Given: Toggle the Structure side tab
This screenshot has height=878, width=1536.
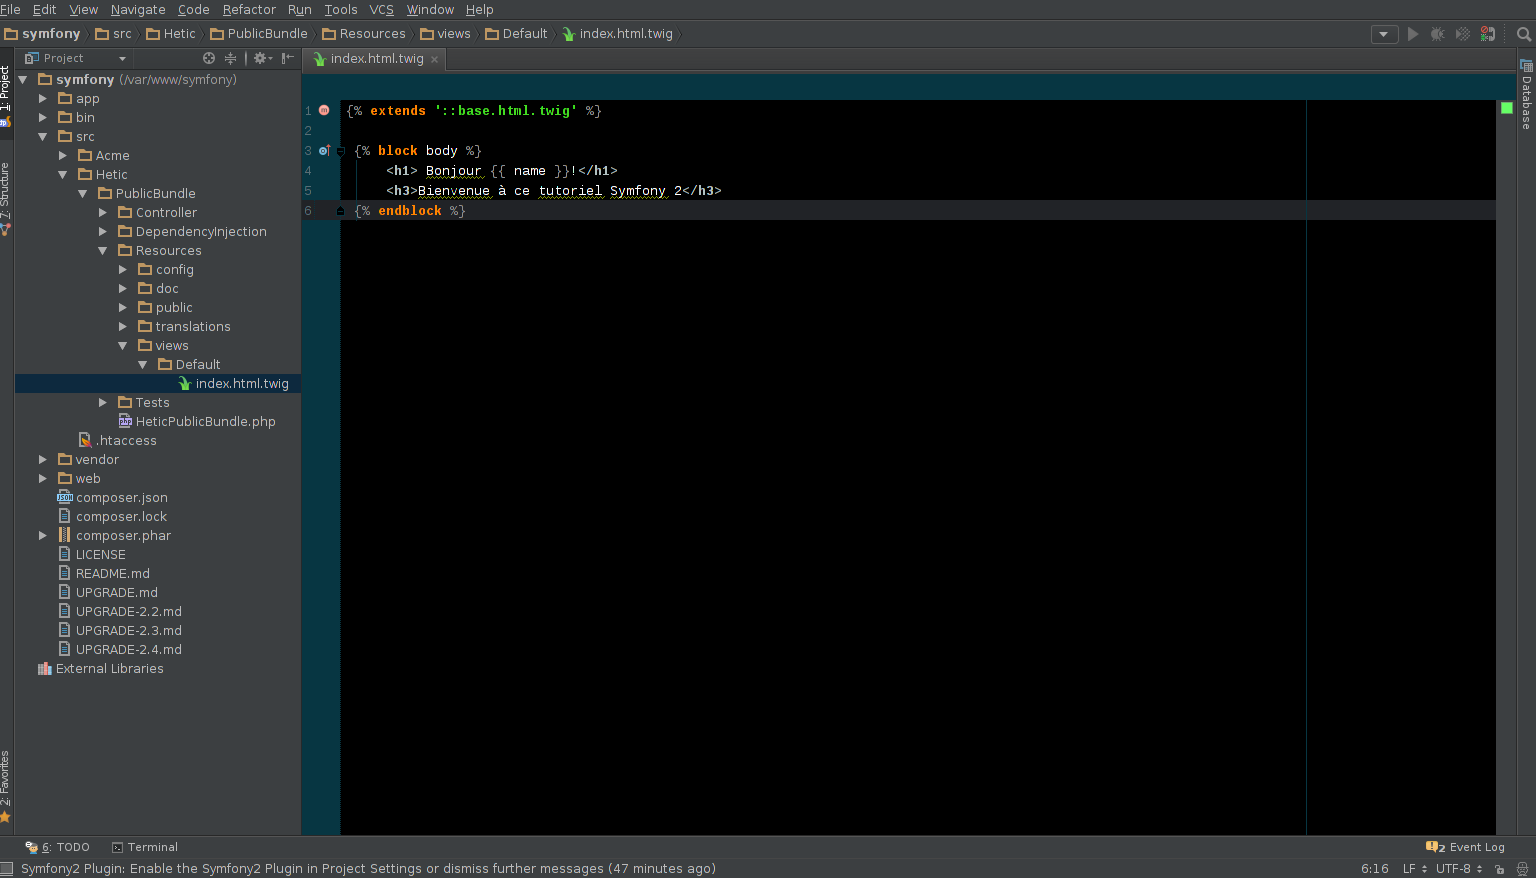Looking at the screenshot, I should click(6, 198).
